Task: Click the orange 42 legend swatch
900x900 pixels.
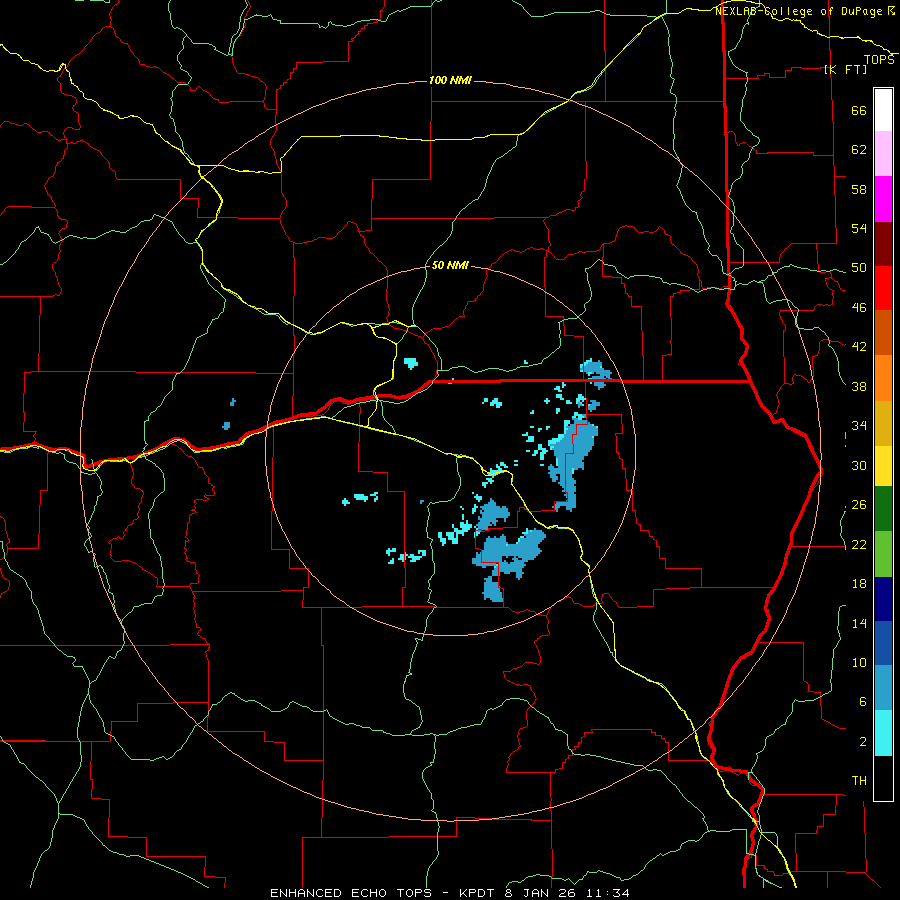Action: click(883, 378)
